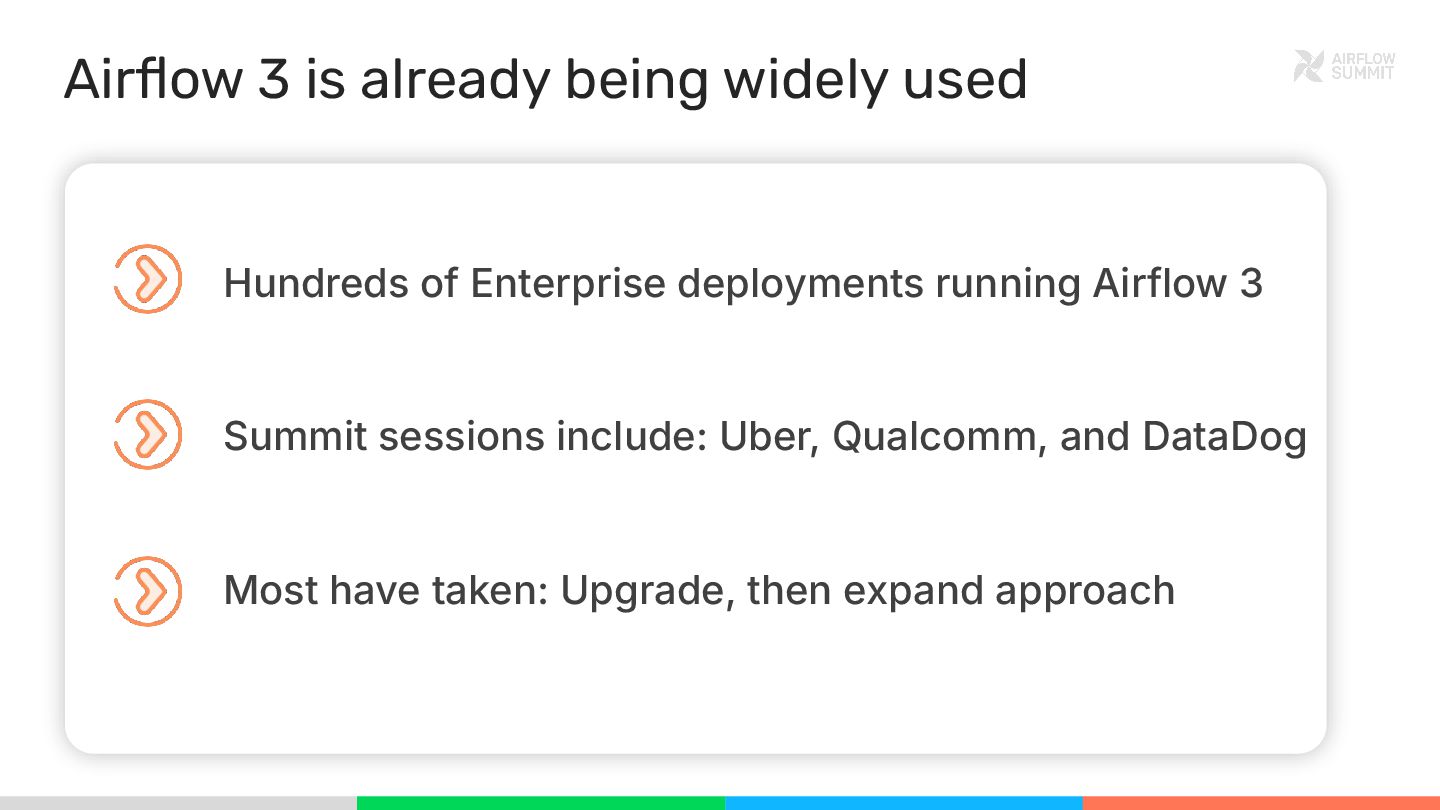Click the chevron icon beside Most have taken

click(x=147, y=591)
